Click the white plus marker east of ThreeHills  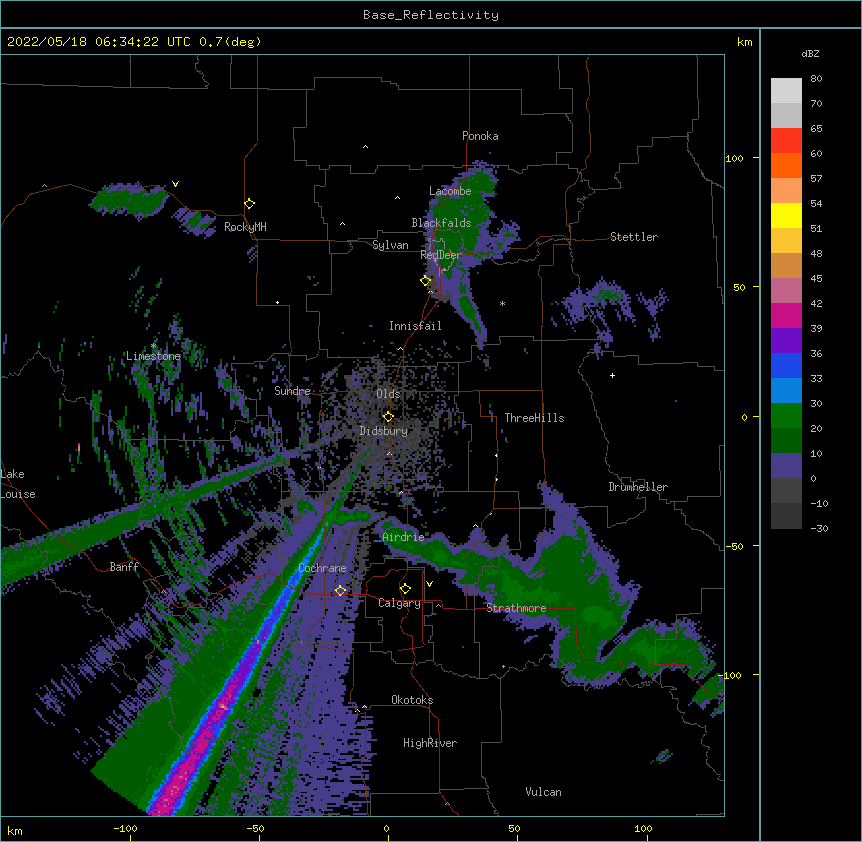pos(612,375)
